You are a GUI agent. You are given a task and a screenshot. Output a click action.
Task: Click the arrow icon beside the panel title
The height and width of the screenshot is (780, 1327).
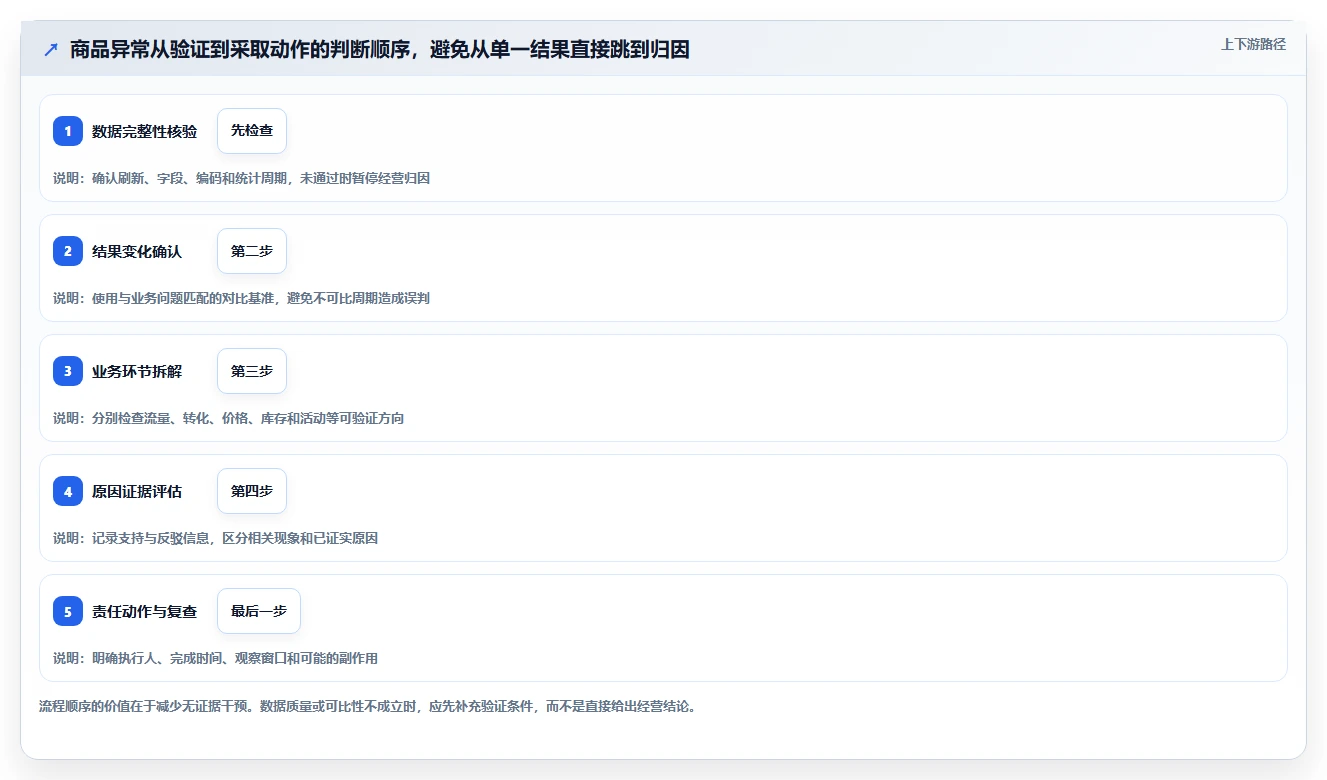click(51, 49)
